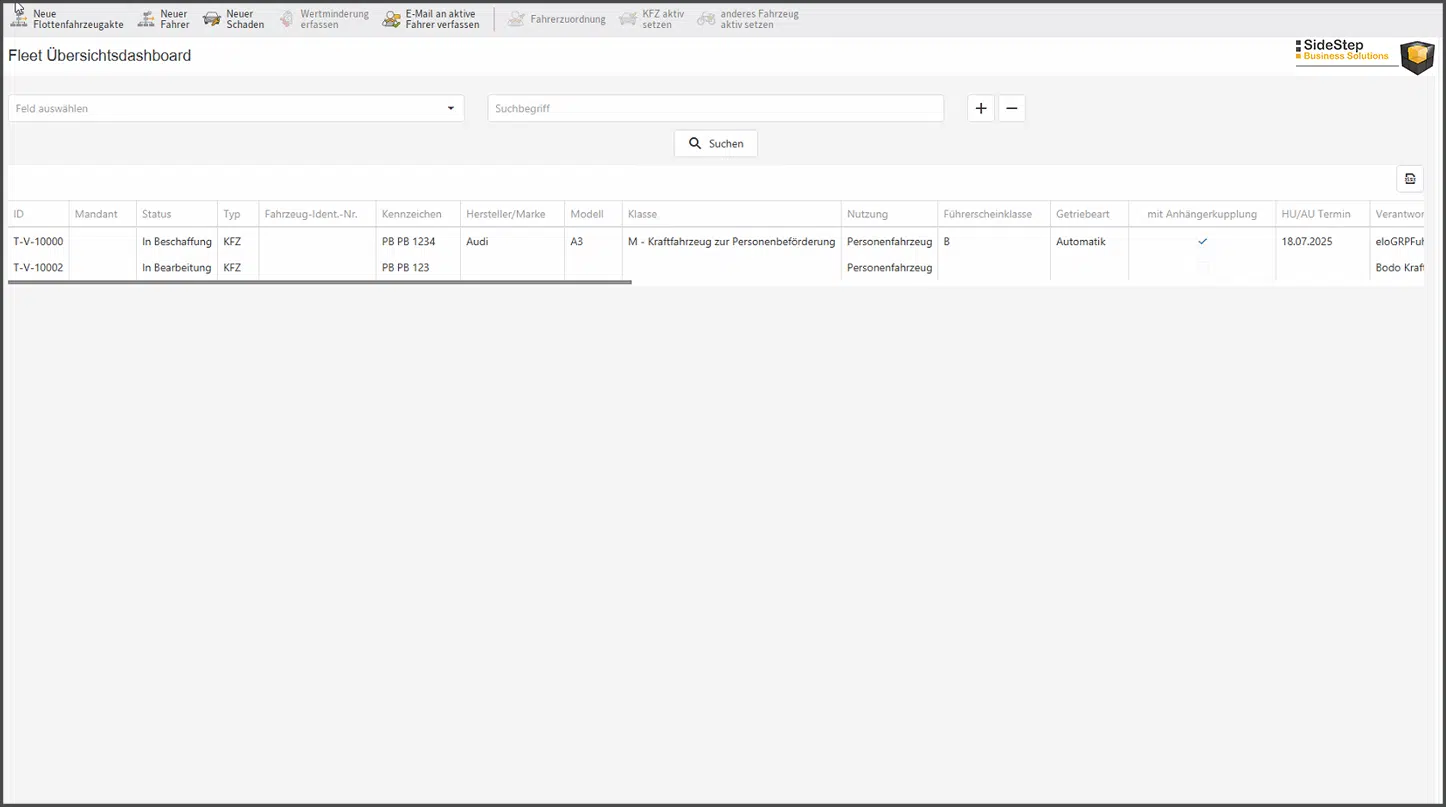Add a search criterion with plus button
The height and width of the screenshot is (807, 1446).
coord(981,108)
